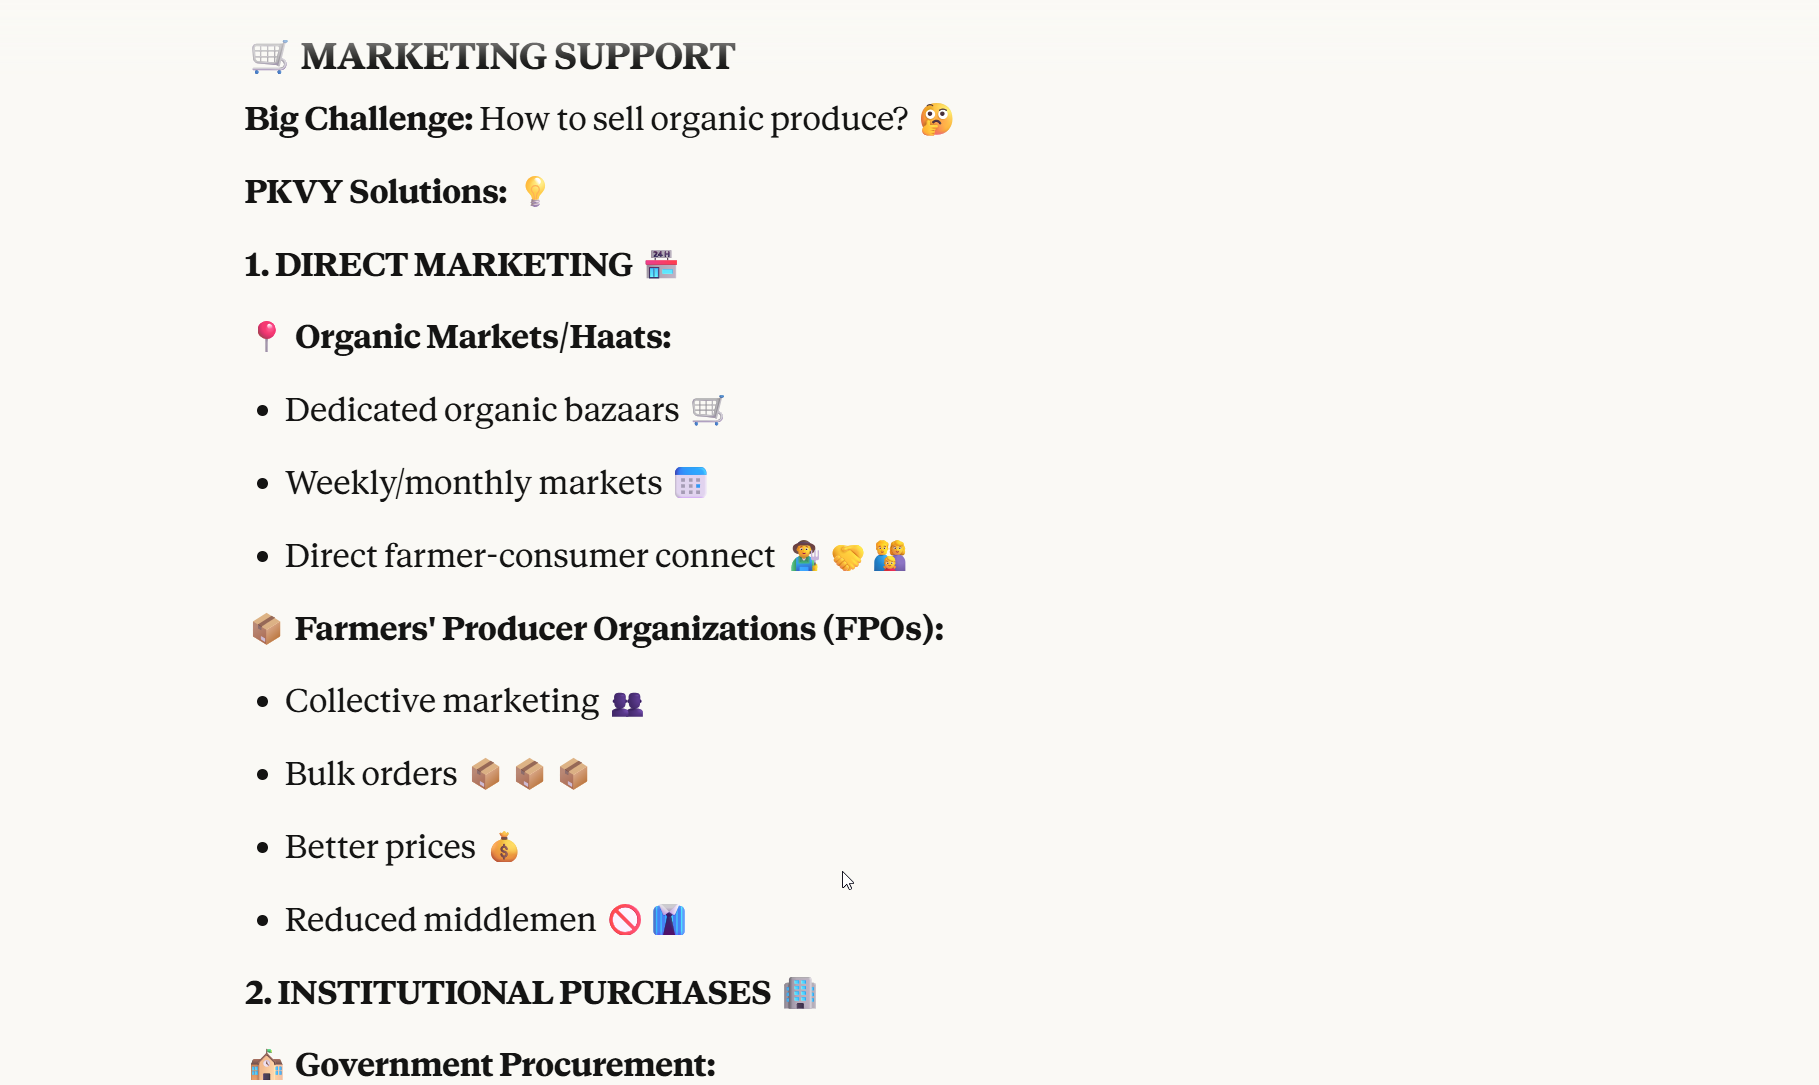Click the calendar emoji after Weekly/monthly markets
1819x1085 pixels.
coord(690,483)
